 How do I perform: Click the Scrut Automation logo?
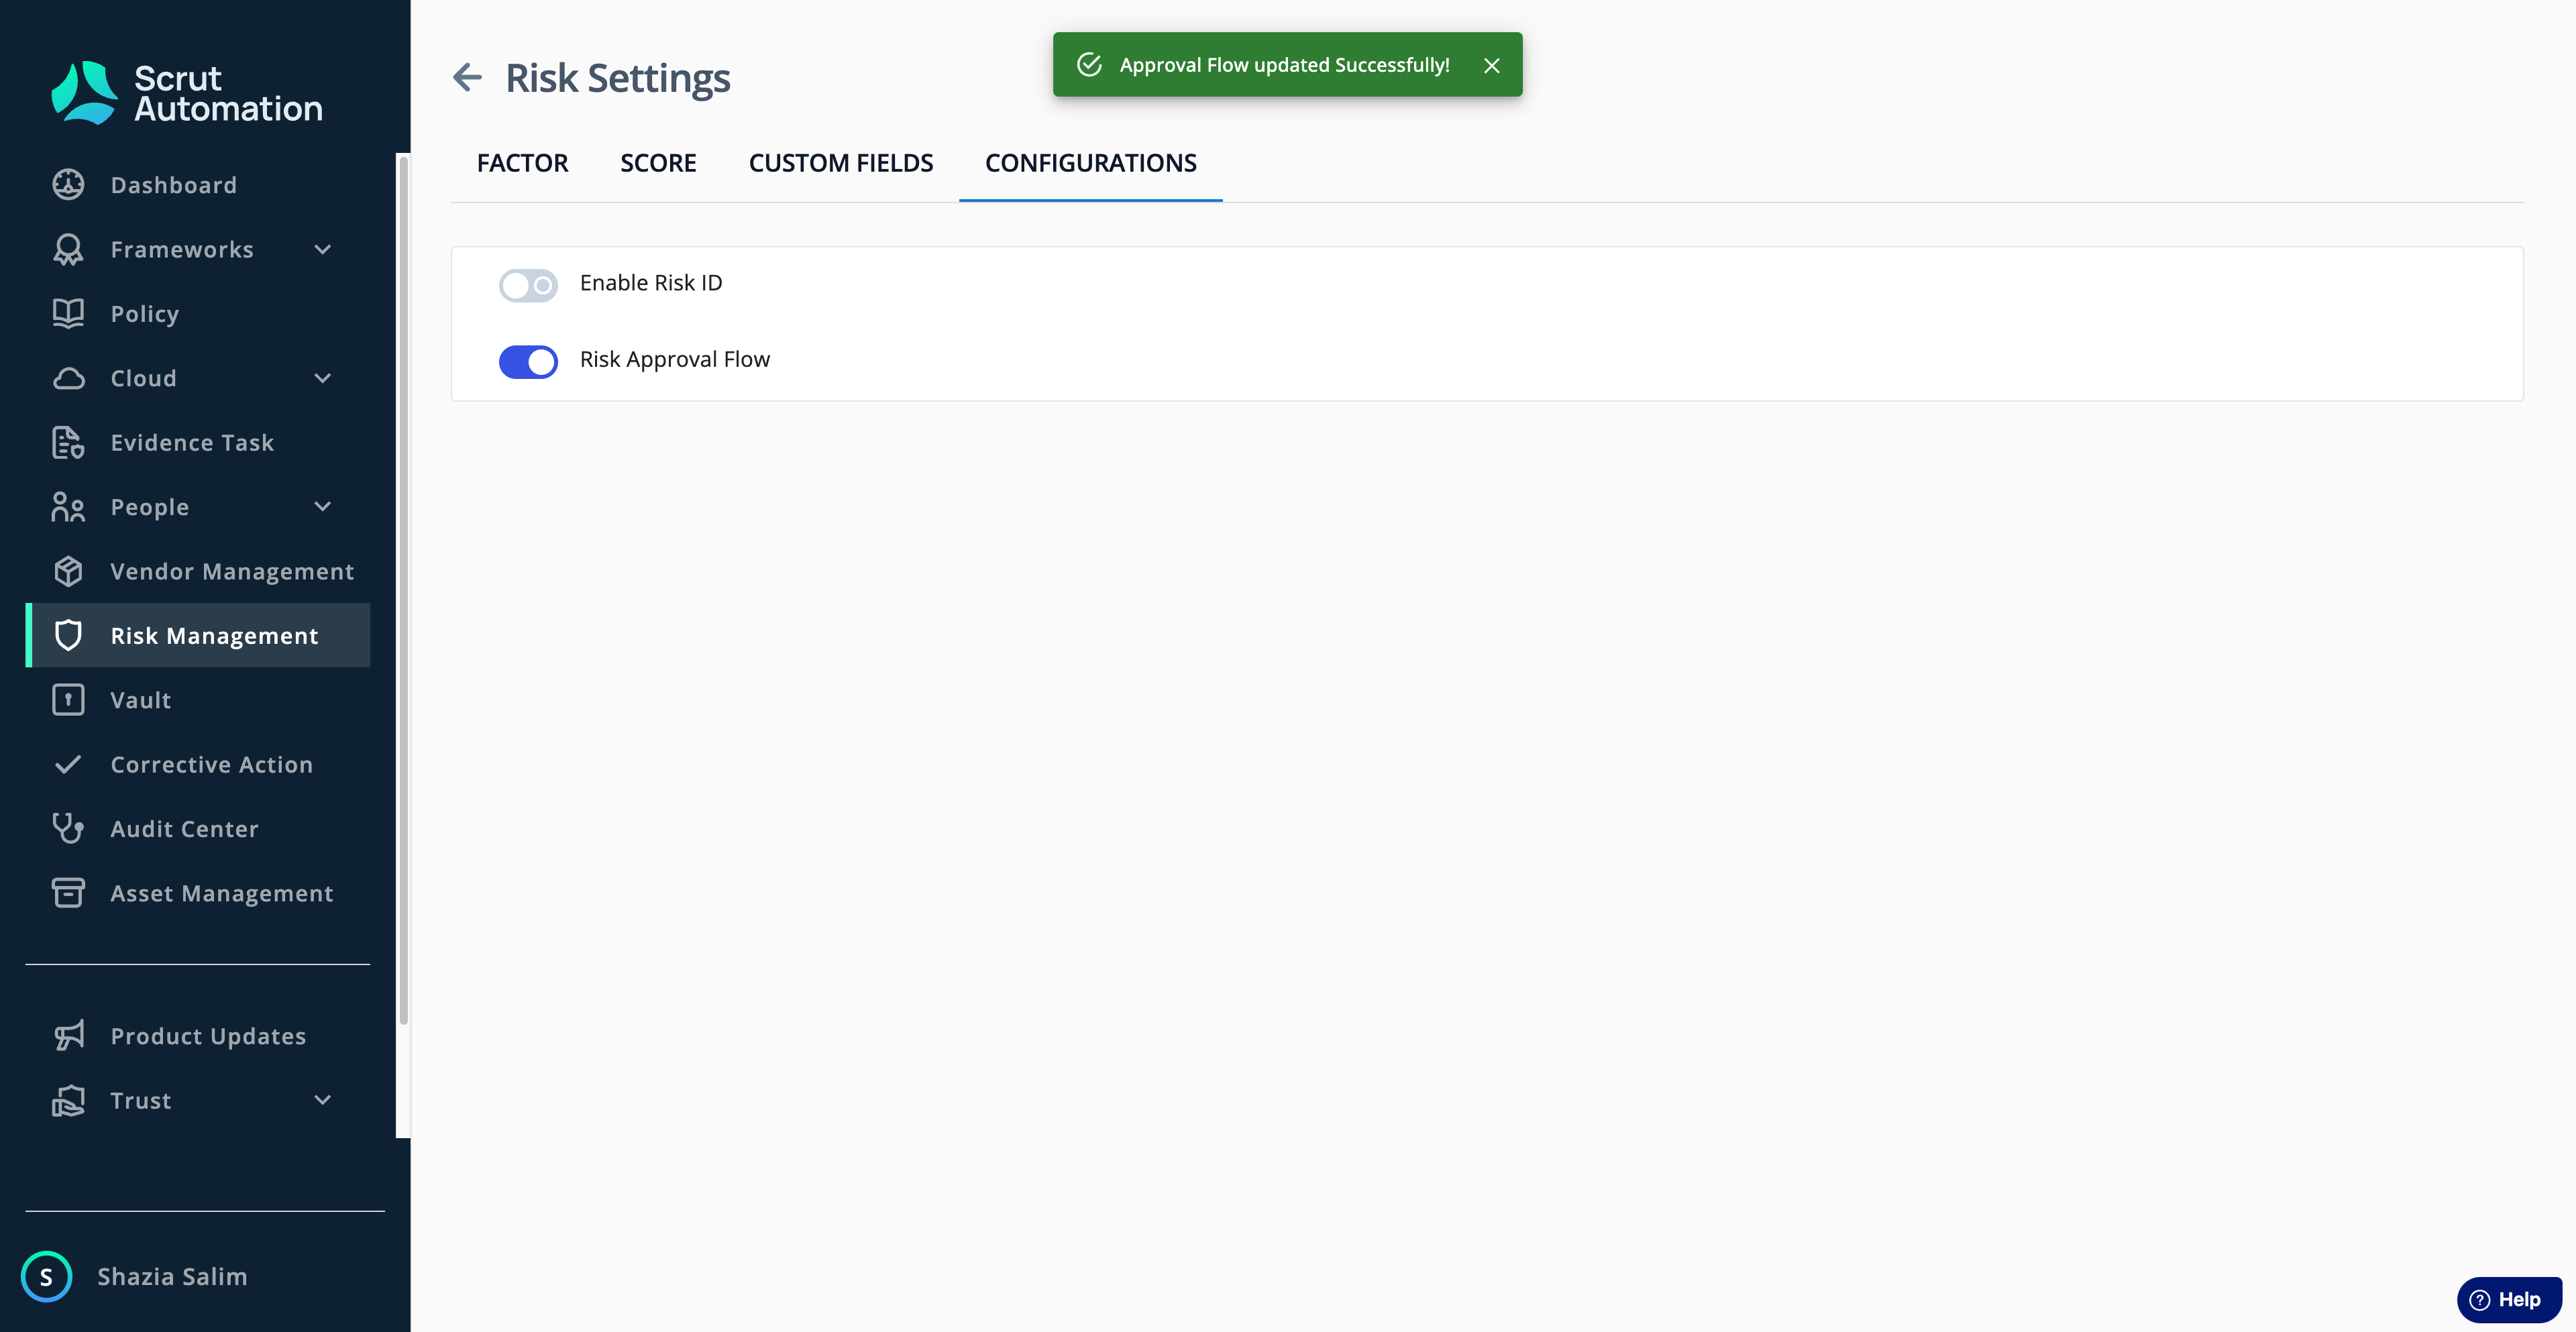[x=187, y=93]
